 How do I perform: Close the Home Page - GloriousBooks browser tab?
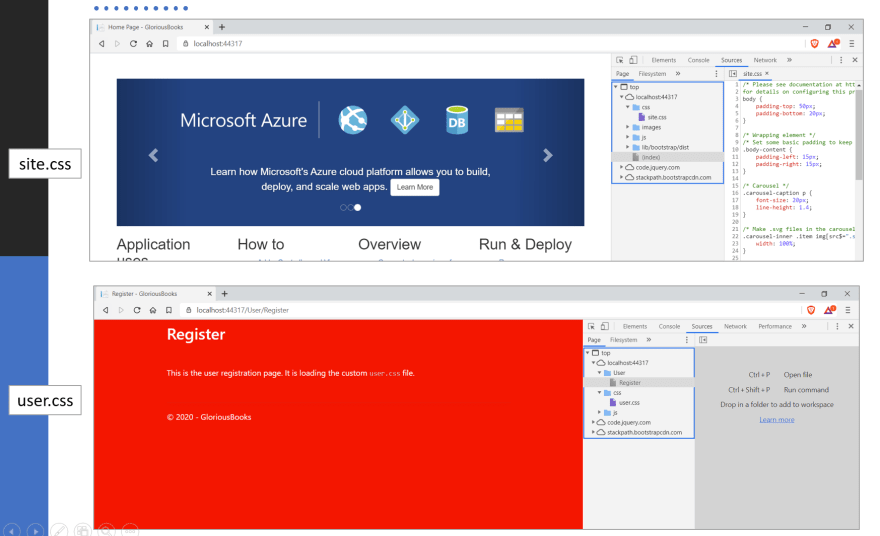tap(207, 27)
